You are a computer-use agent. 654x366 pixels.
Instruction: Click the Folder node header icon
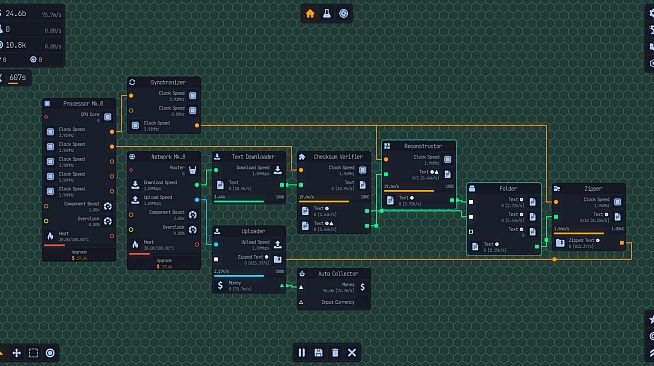pyautogui.click(x=472, y=188)
